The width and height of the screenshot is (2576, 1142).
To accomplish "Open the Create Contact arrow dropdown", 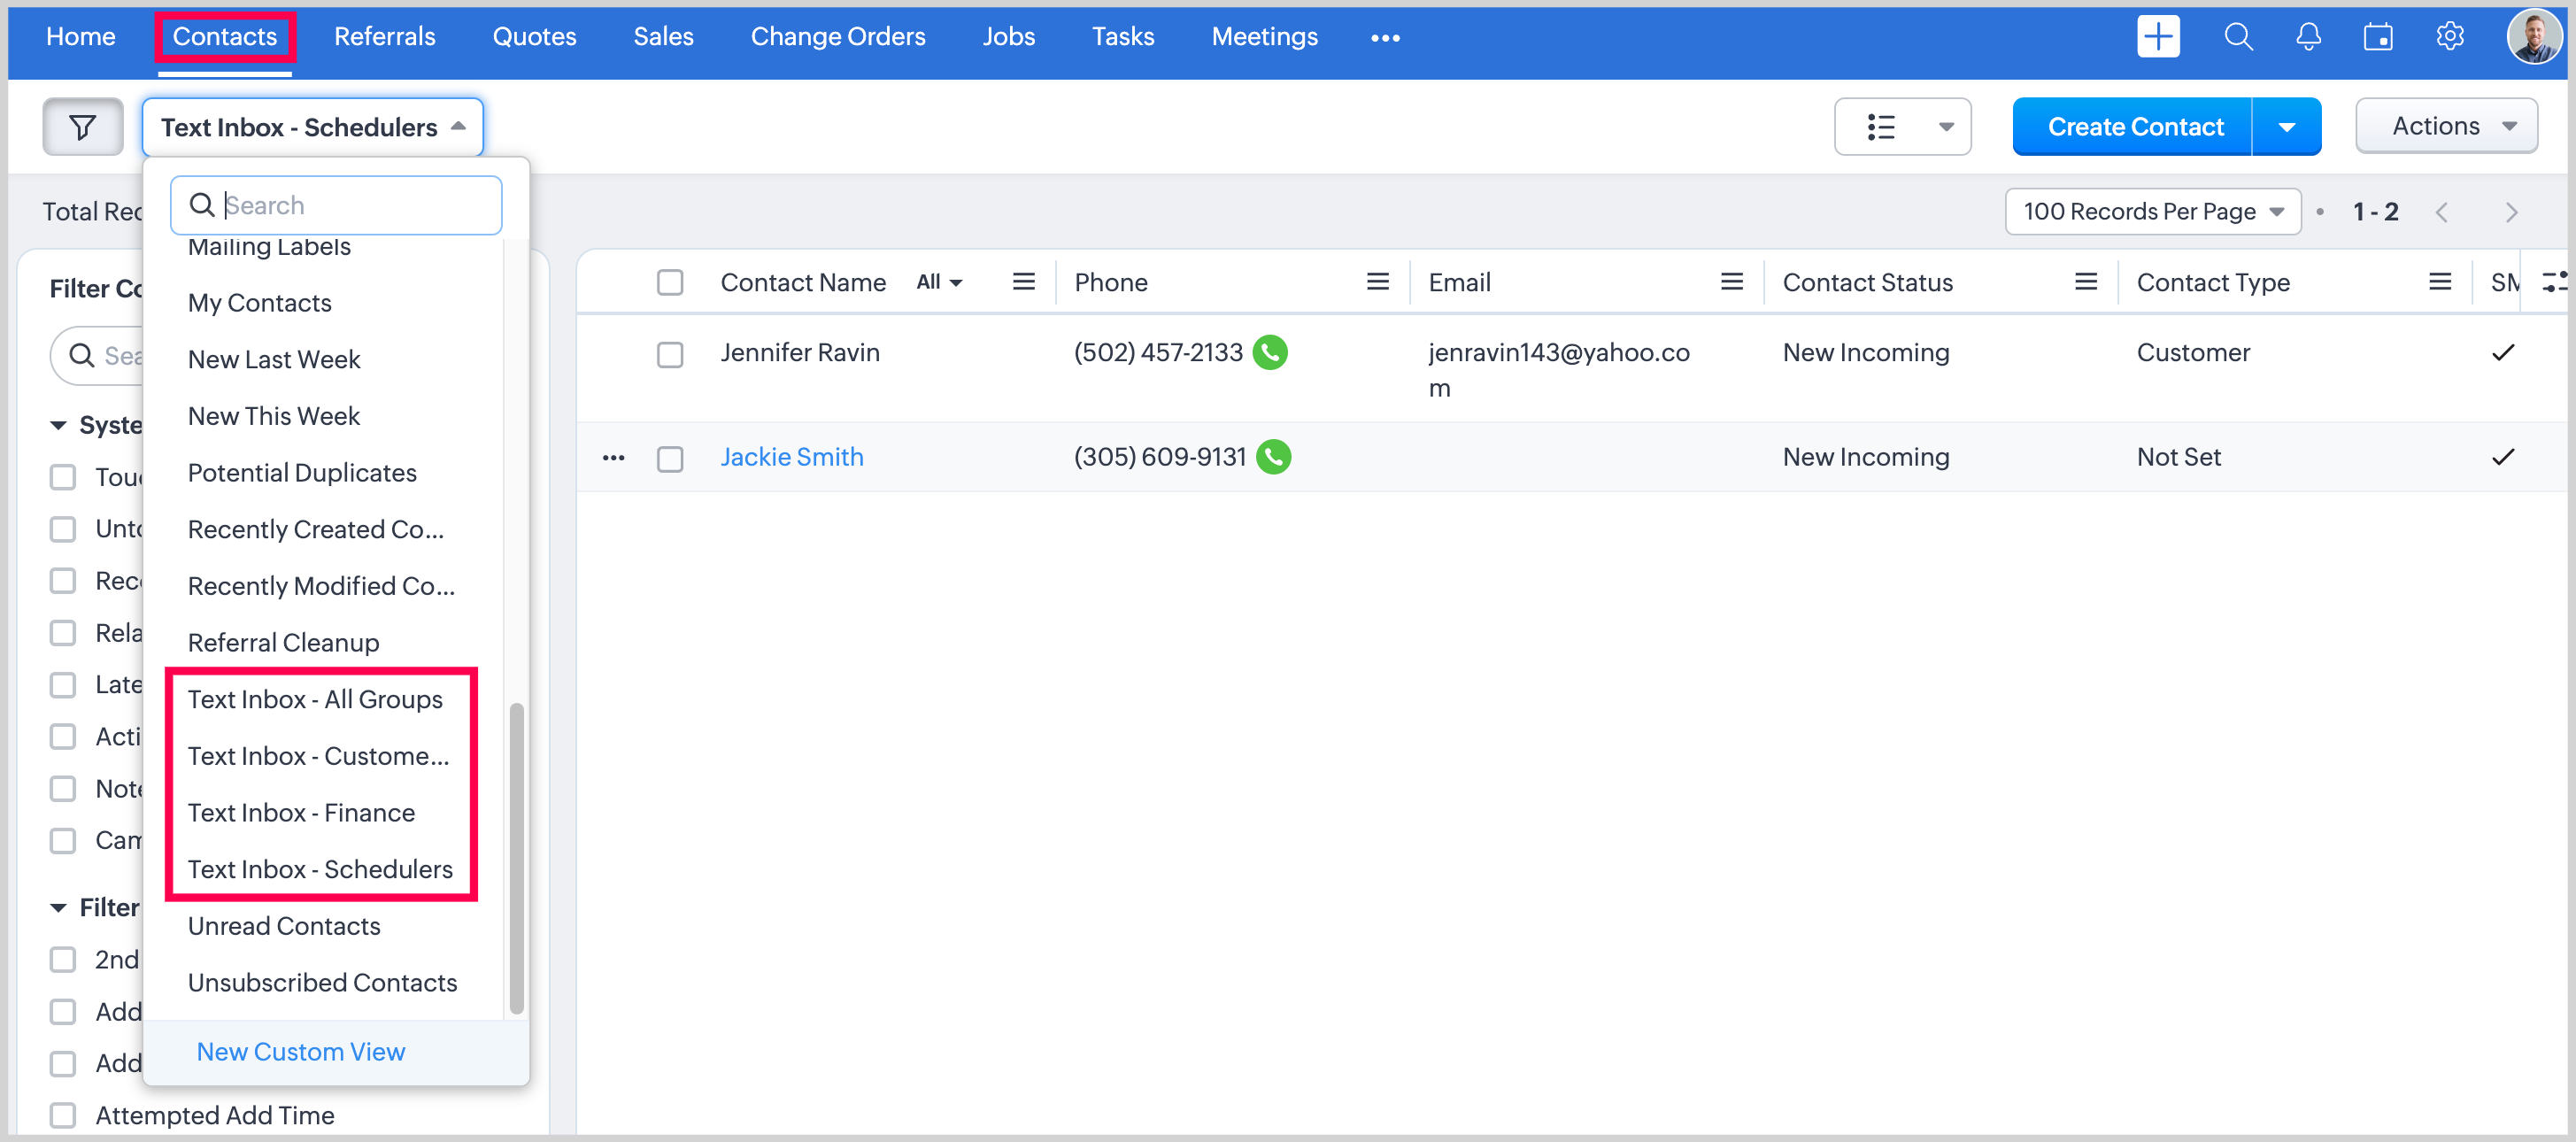I will 2286,127.
